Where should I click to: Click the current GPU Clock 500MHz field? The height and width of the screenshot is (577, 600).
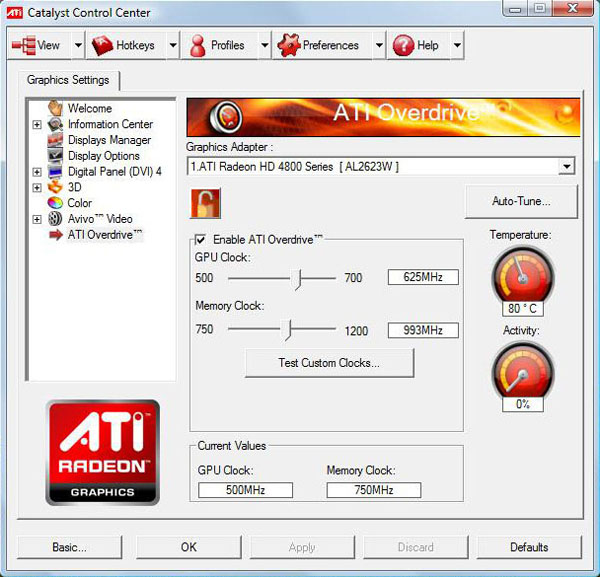(245, 490)
